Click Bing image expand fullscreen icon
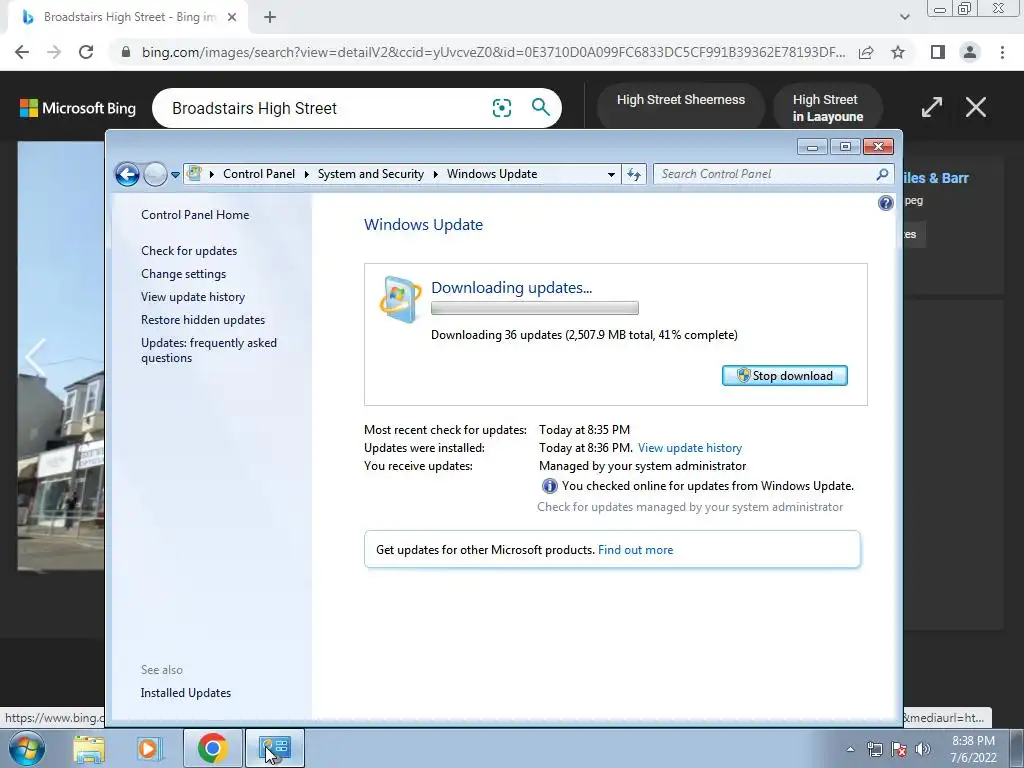 point(932,107)
